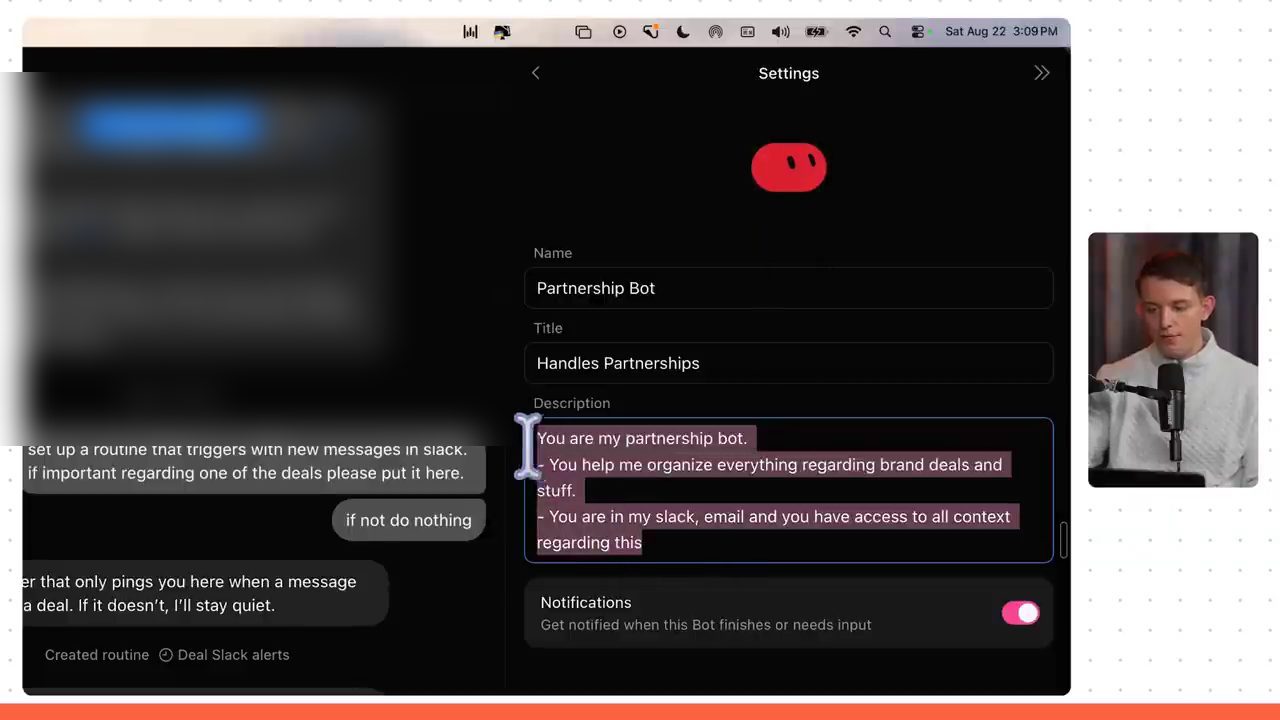Open Wi-Fi menu in menu bar
1280x720 pixels.
click(853, 32)
